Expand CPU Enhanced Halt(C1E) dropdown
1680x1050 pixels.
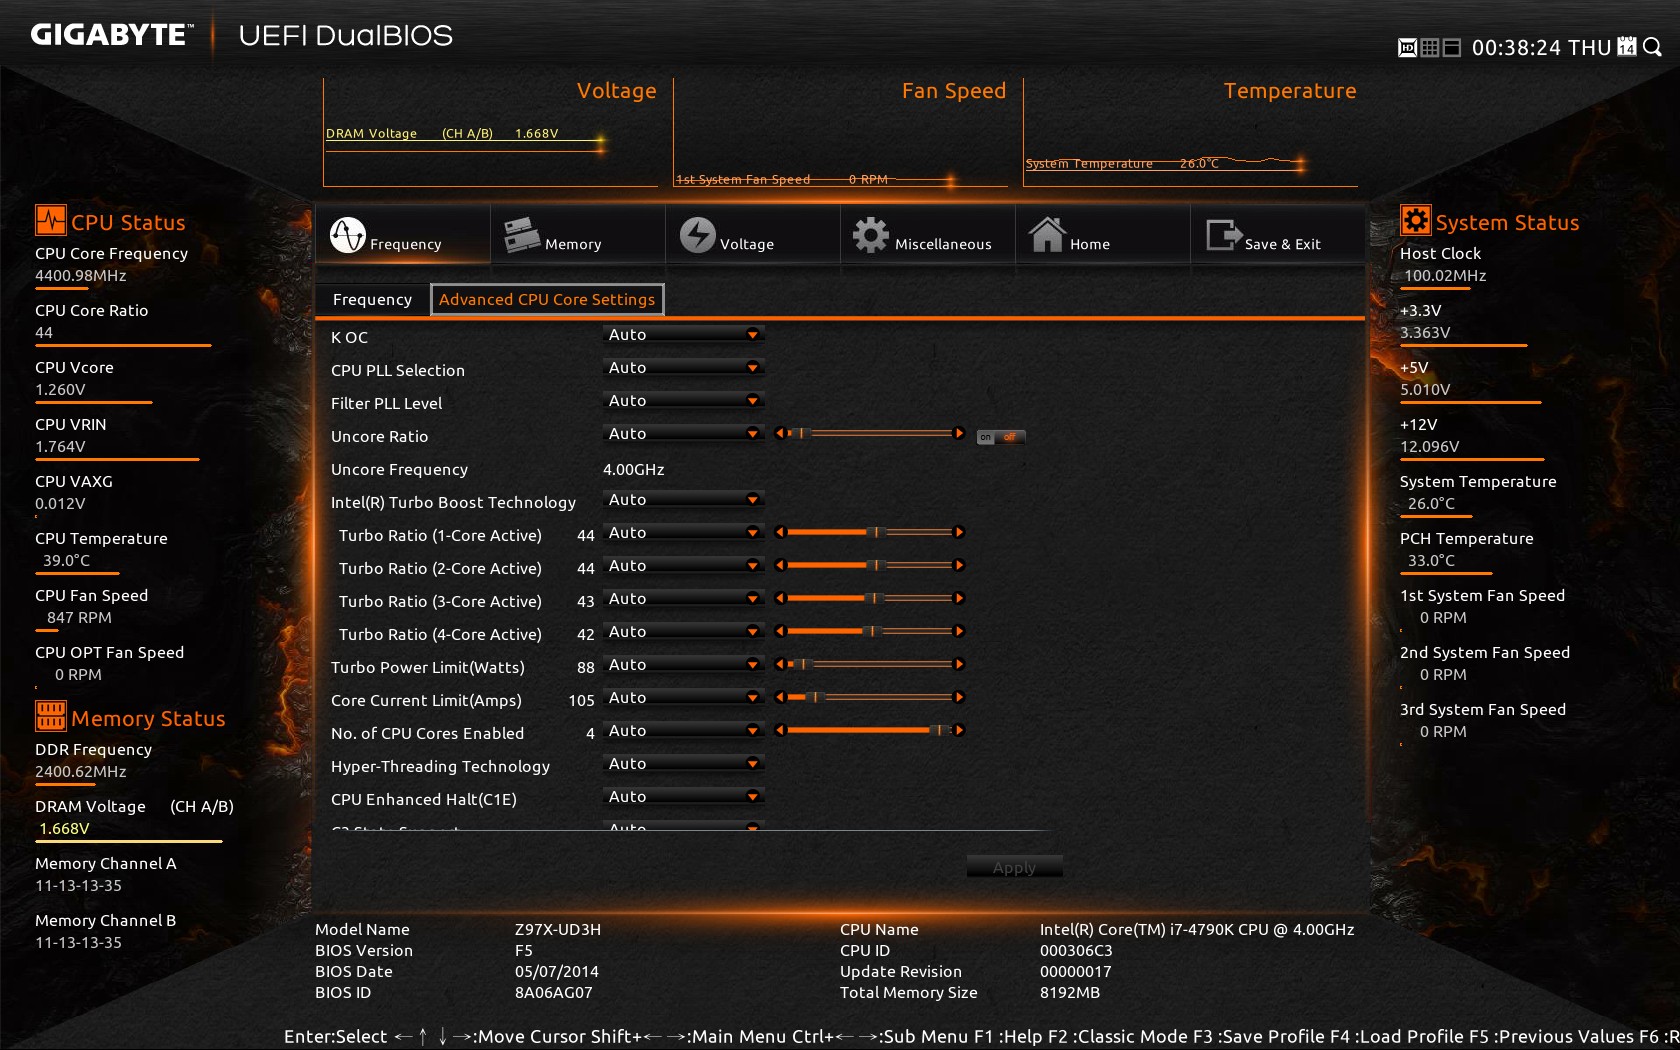tap(683, 797)
